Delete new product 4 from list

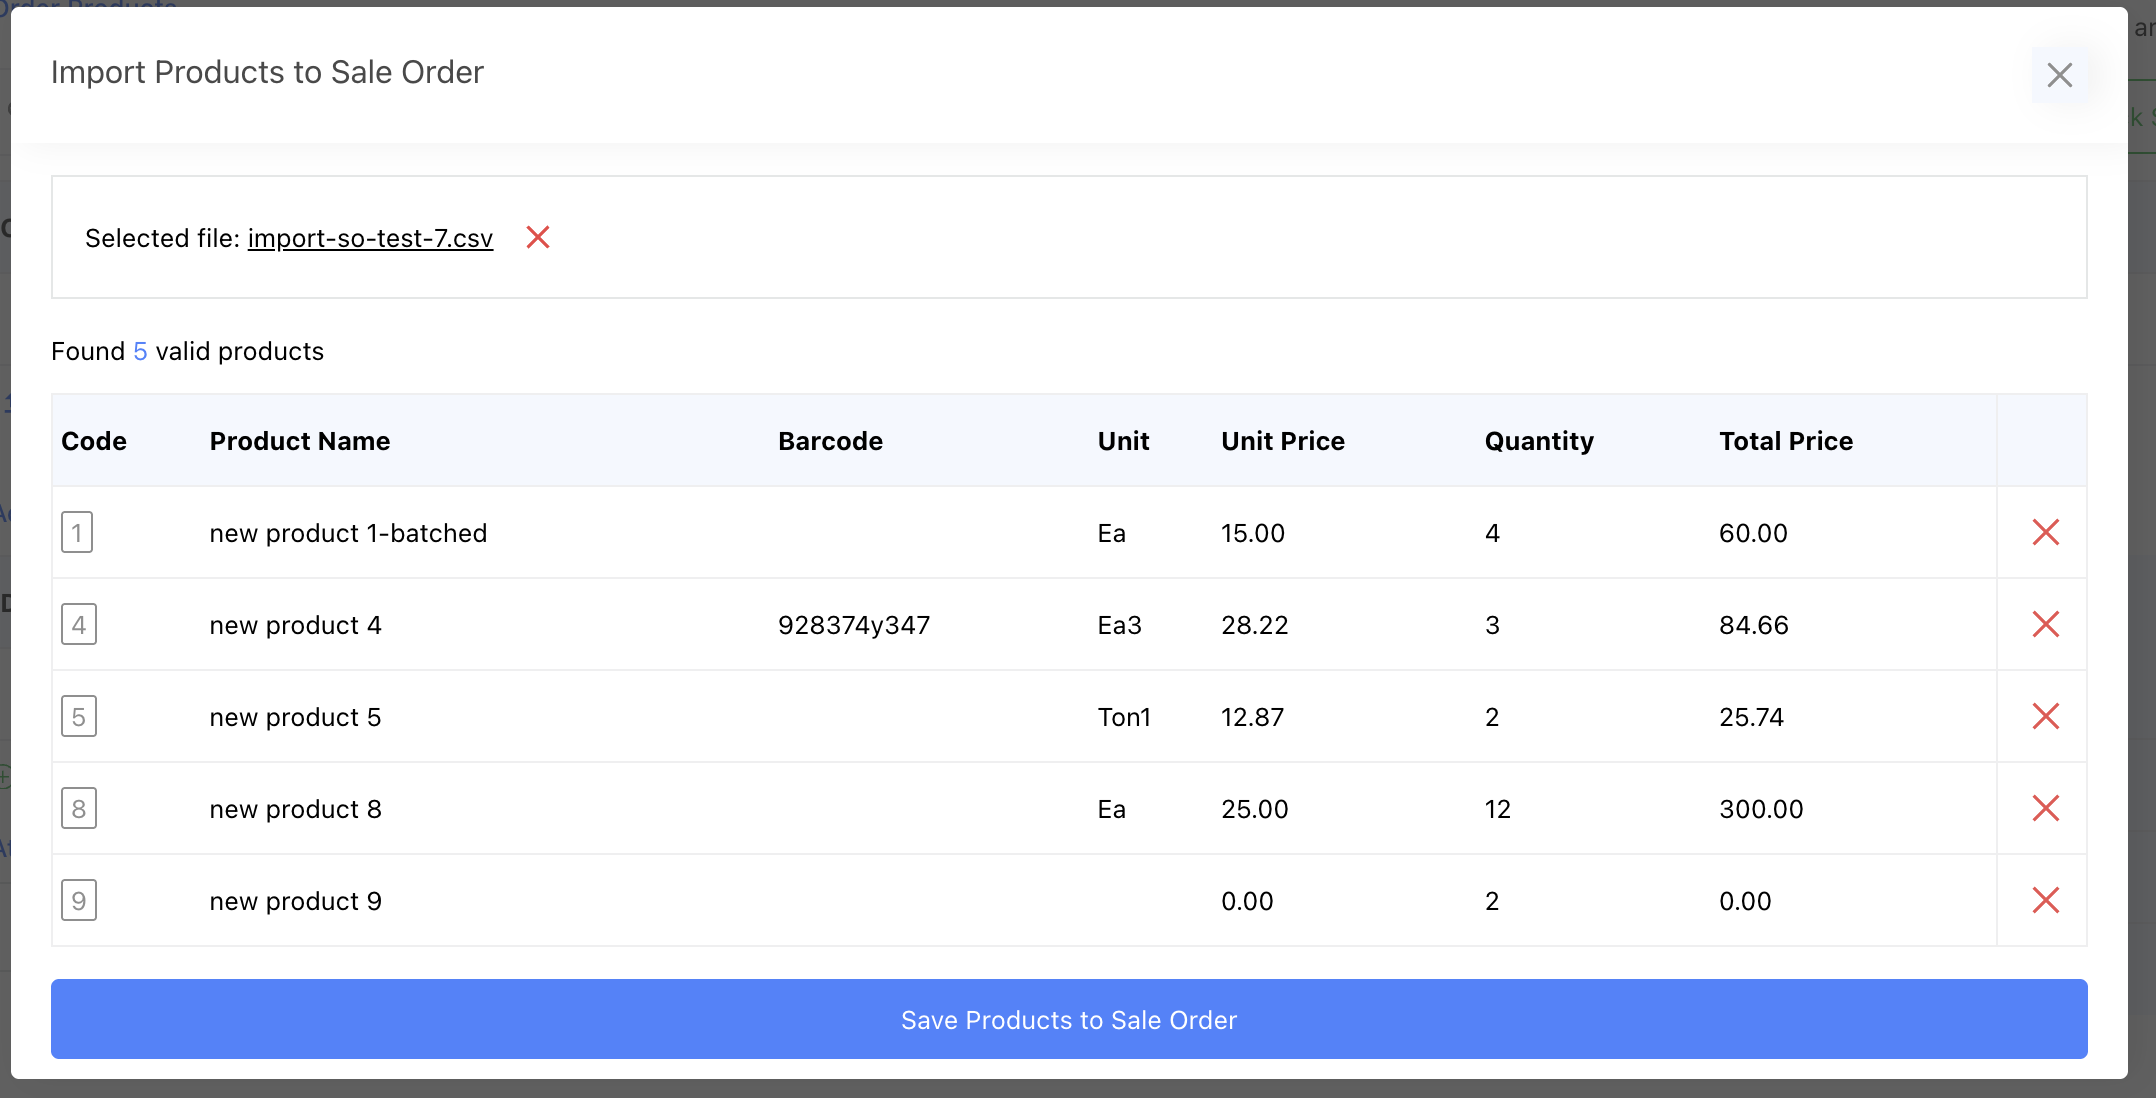pos(2045,625)
